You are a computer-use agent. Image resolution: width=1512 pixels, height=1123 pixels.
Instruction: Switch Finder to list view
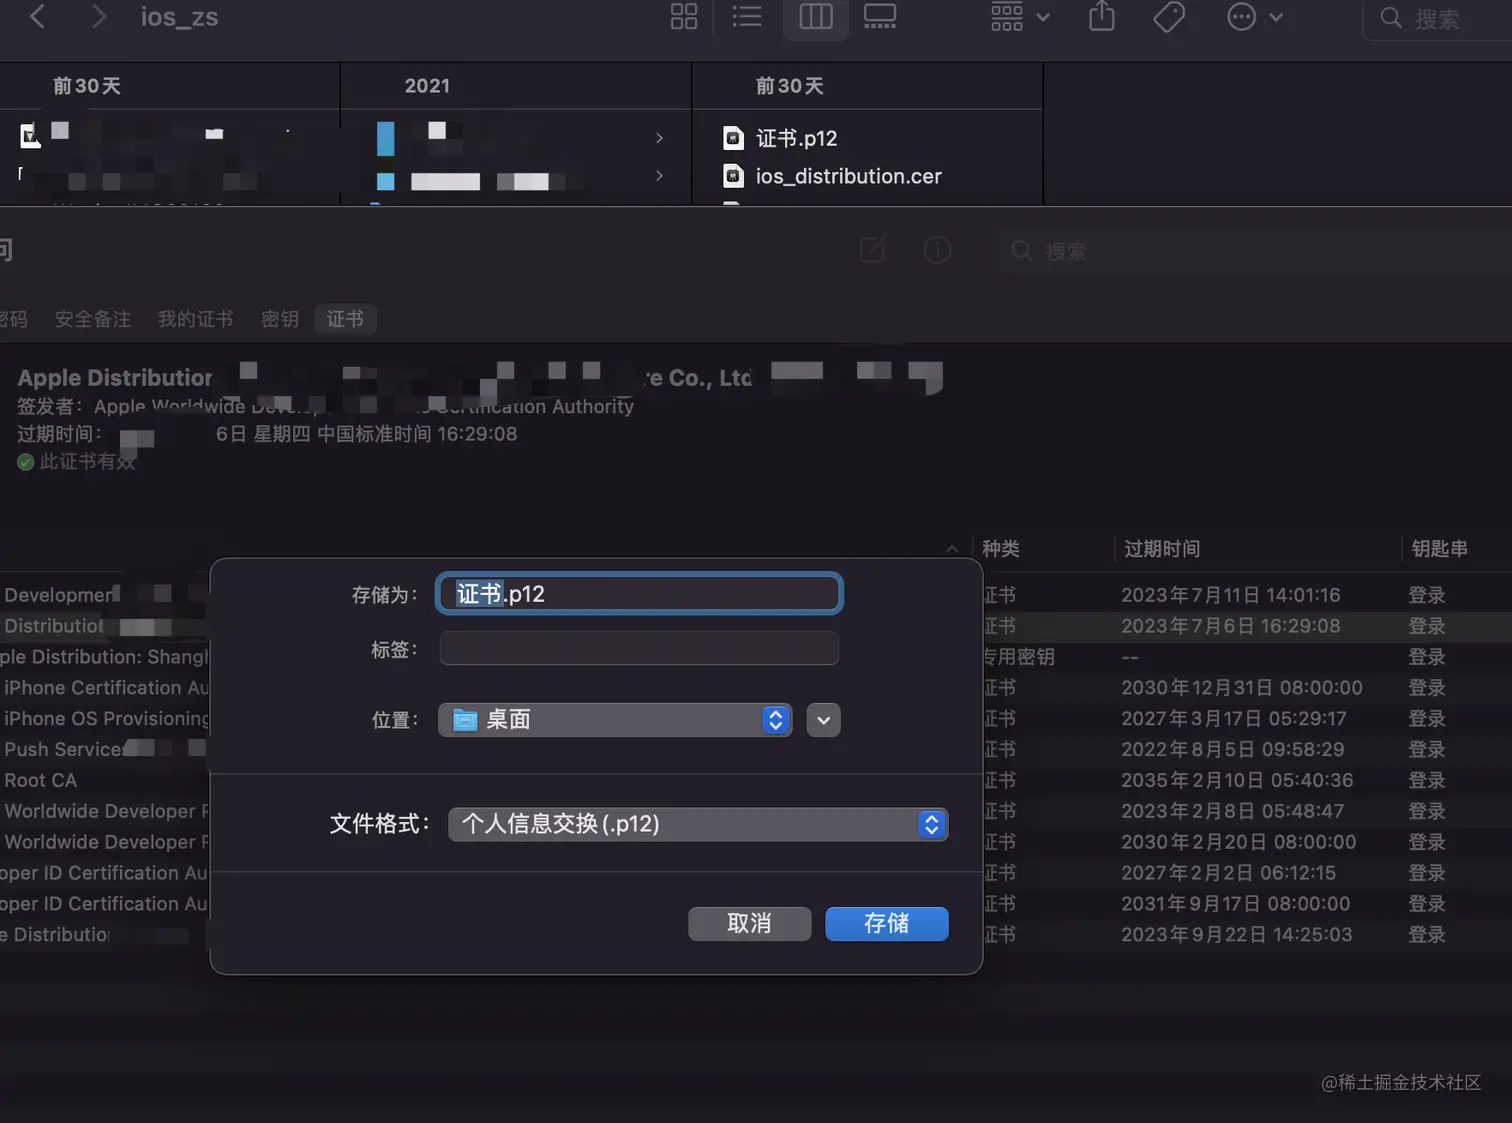(x=747, y=17)
